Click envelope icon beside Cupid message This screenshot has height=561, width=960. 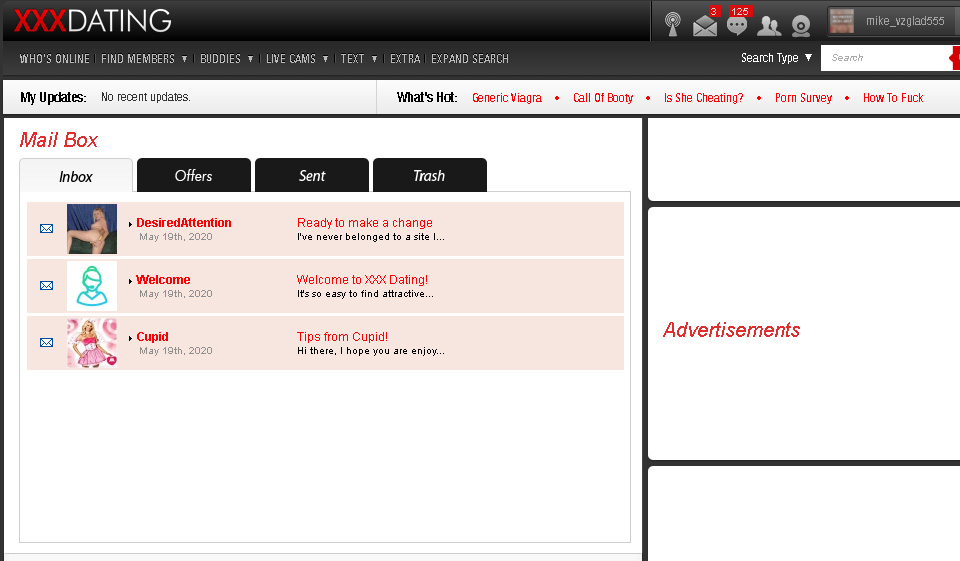(x=46, y=343)
